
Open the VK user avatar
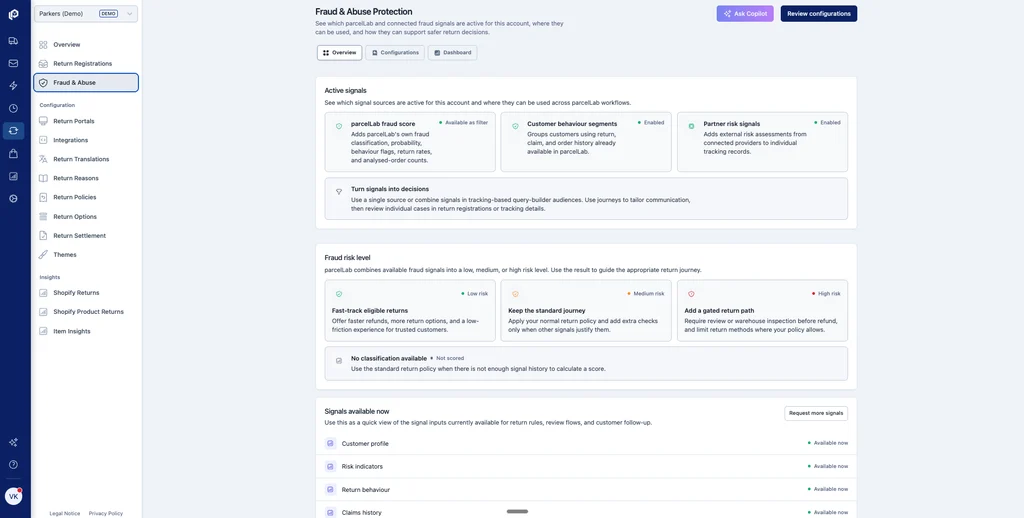tap(13, 496)
